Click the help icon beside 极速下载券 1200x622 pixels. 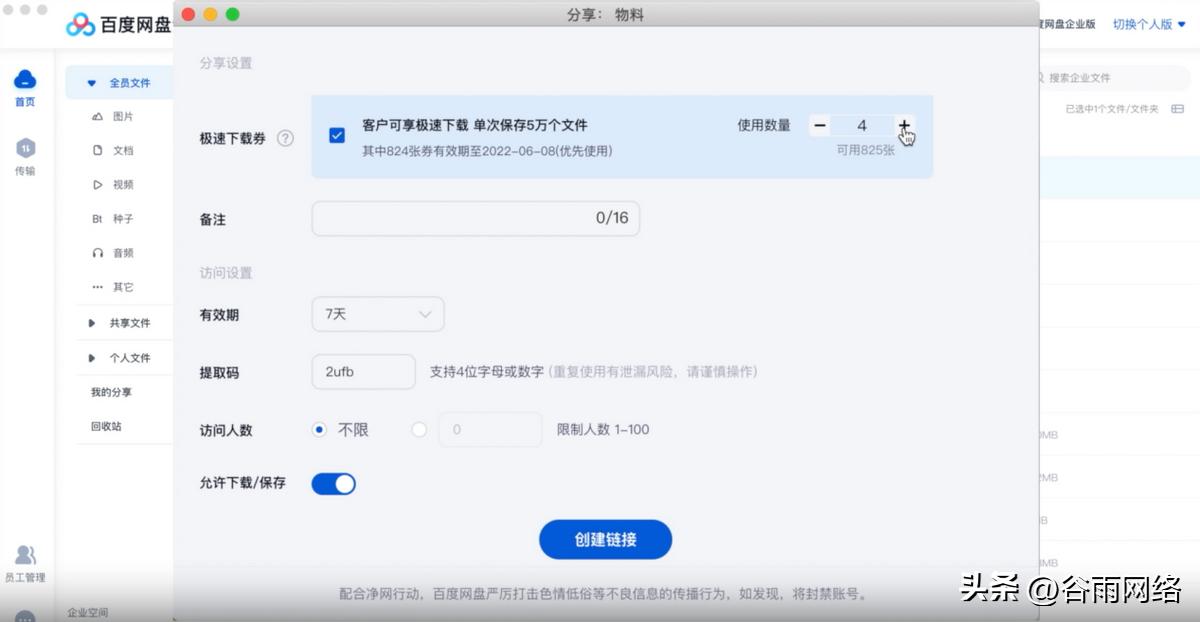click(287, 139)
